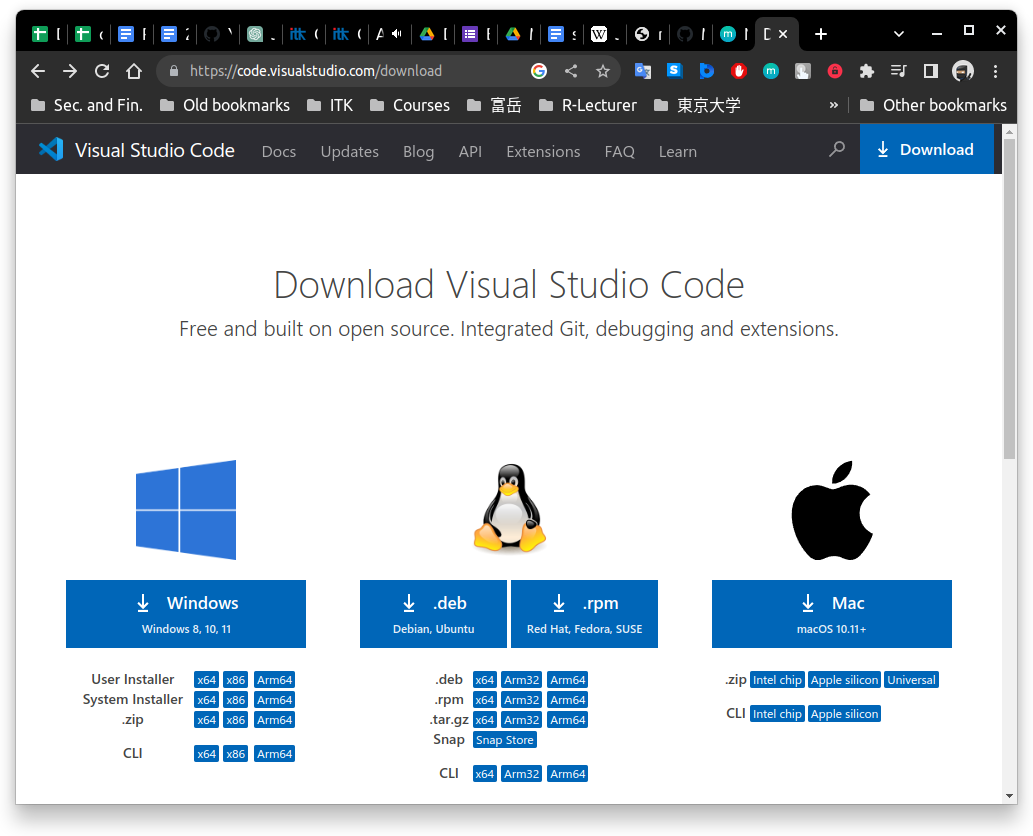Open the red padlock extension

click(835, 71)
